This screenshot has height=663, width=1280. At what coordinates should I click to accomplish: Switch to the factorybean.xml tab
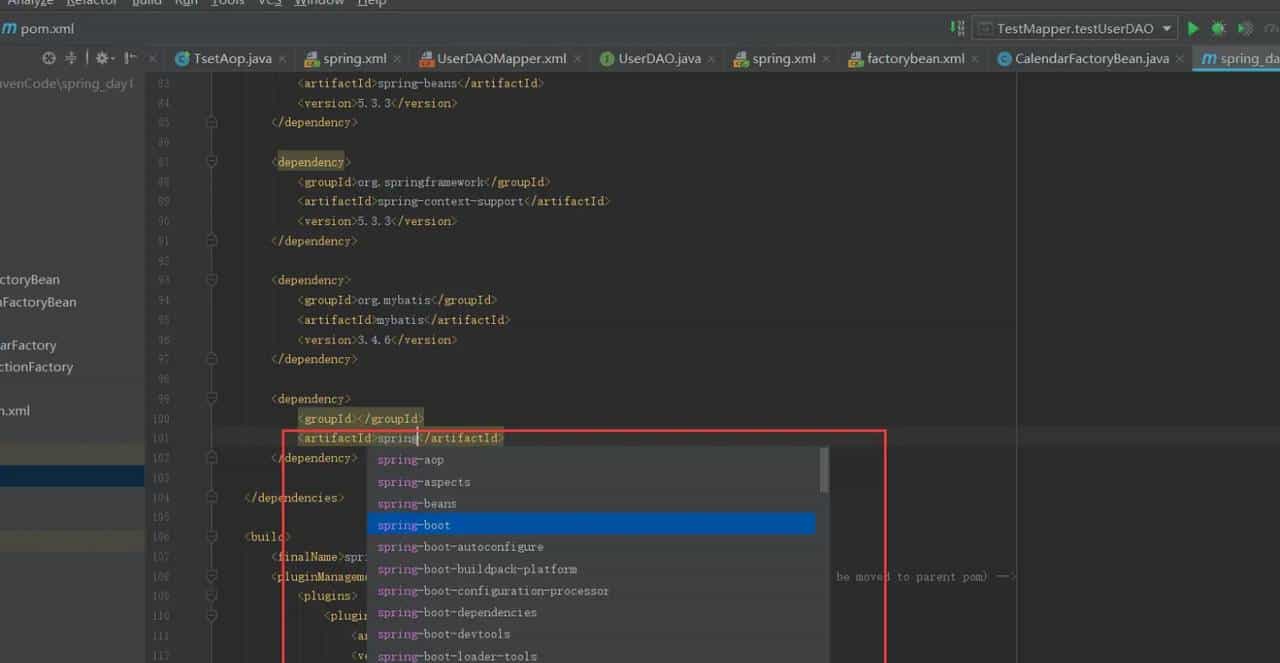pyautogui.click(x=915, y=59)
